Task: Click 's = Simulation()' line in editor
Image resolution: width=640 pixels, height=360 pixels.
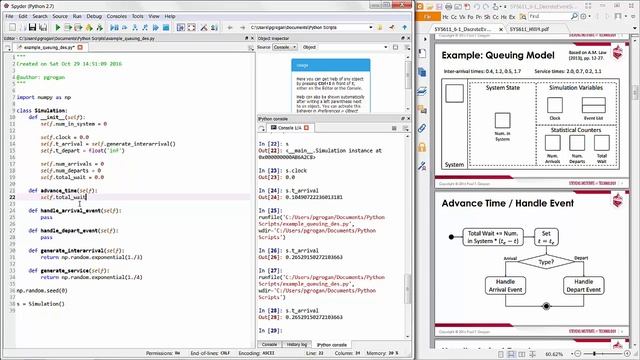Action: click(x=40, y=304)
